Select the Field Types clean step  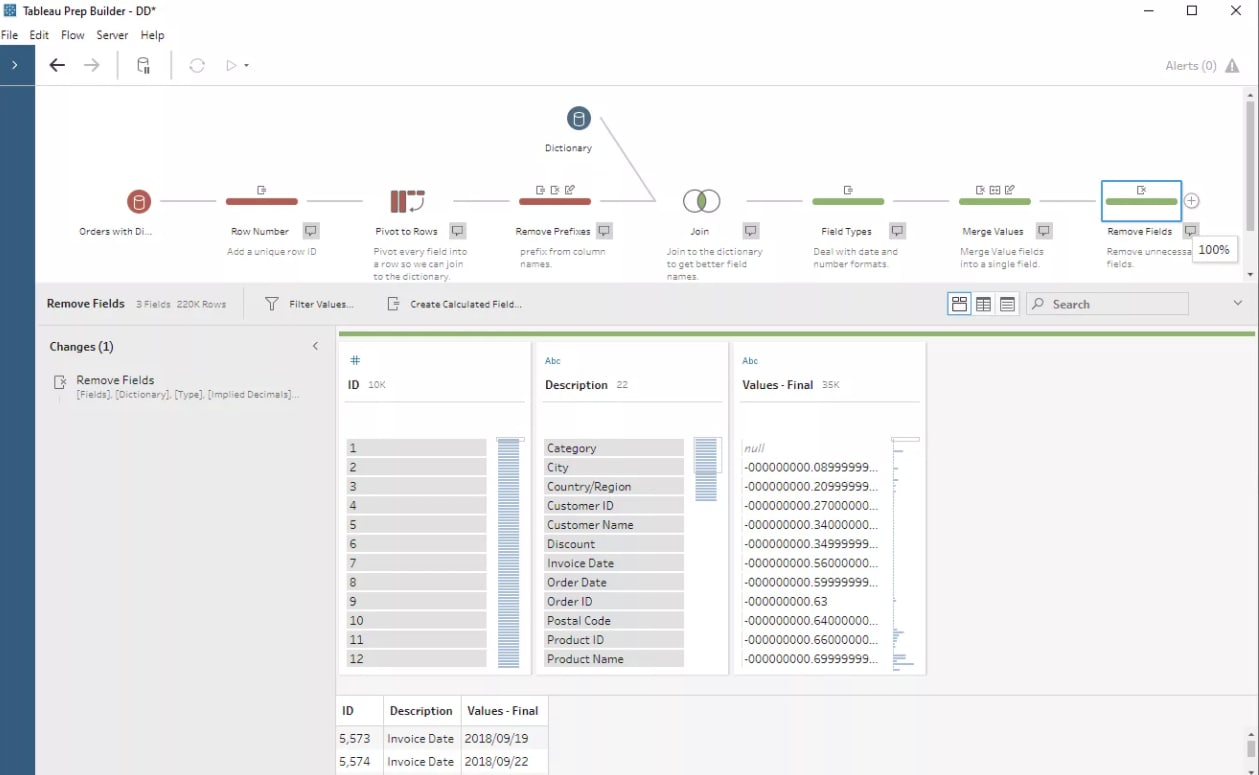pyautogui.click(x=848, y=201)
